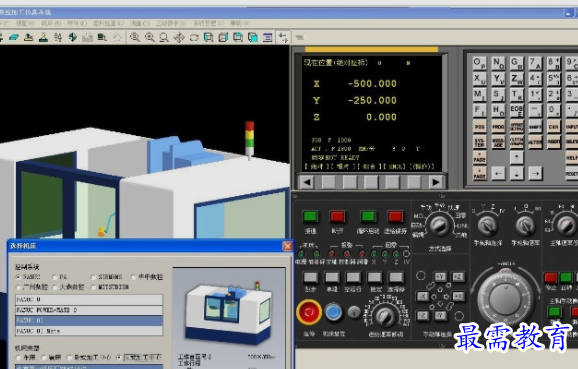The image size is (578, 369).
Task: Click the zoom-out magnifier toolbar icon
Action: [164, 37]
